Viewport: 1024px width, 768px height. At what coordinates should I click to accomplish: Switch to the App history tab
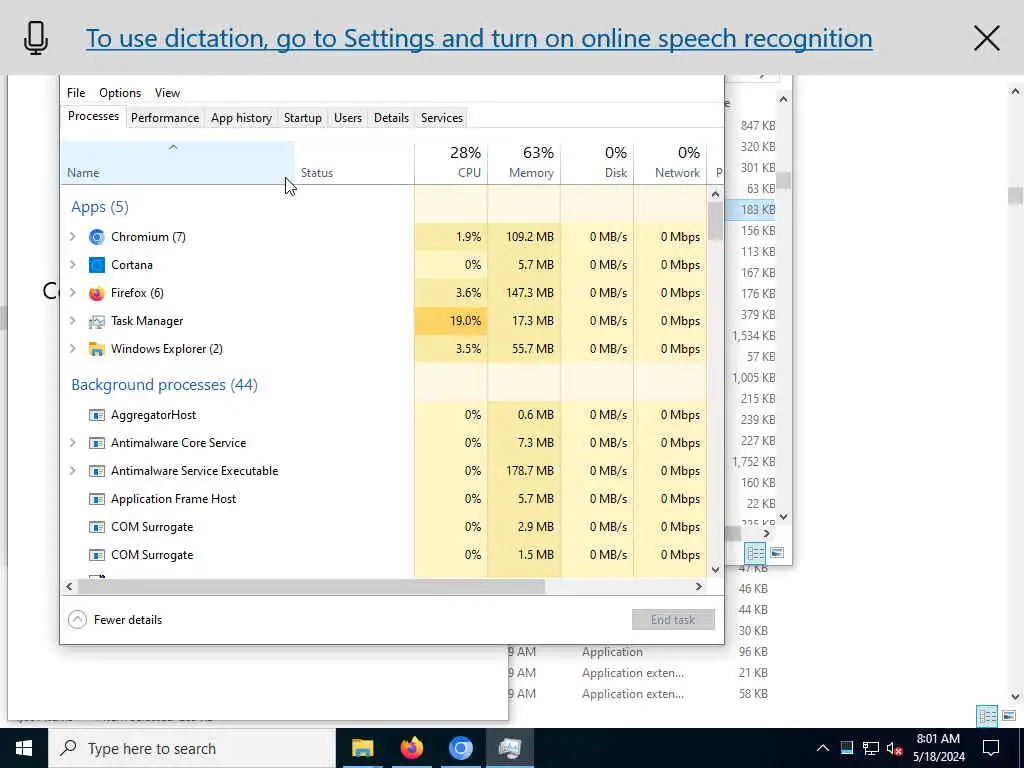(x=241, y=118)
